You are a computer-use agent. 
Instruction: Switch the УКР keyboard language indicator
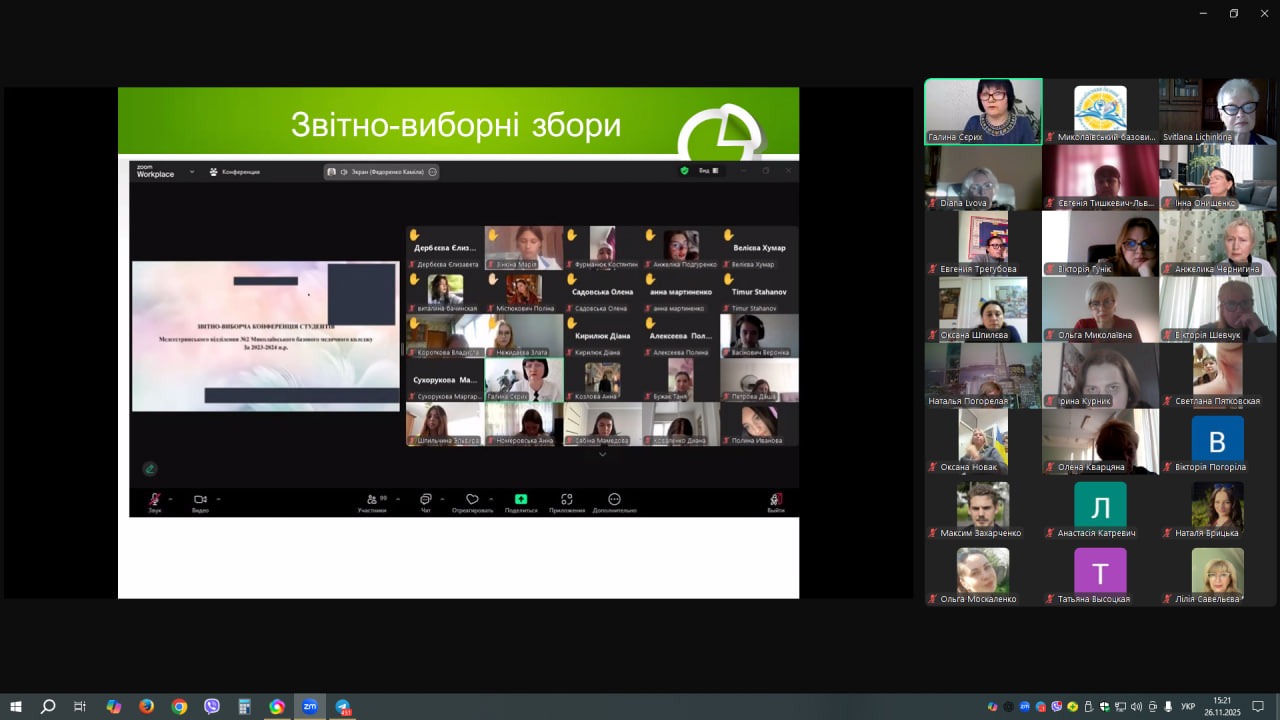click(1188, 707)
